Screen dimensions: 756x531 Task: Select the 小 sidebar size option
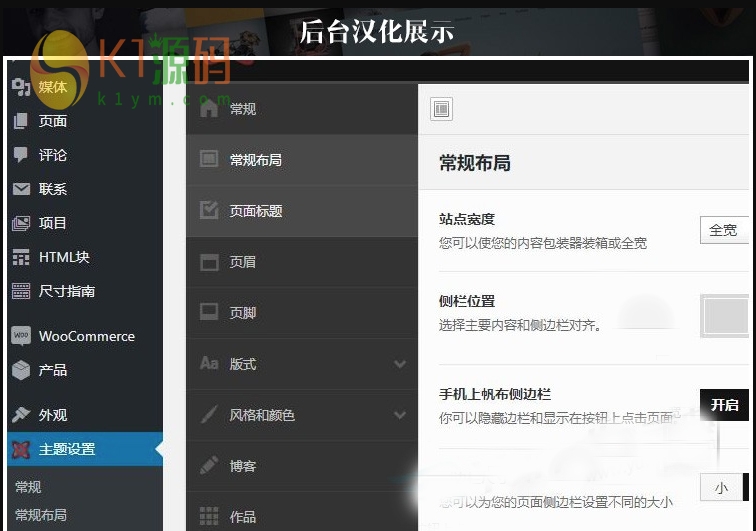pos(721,488)
